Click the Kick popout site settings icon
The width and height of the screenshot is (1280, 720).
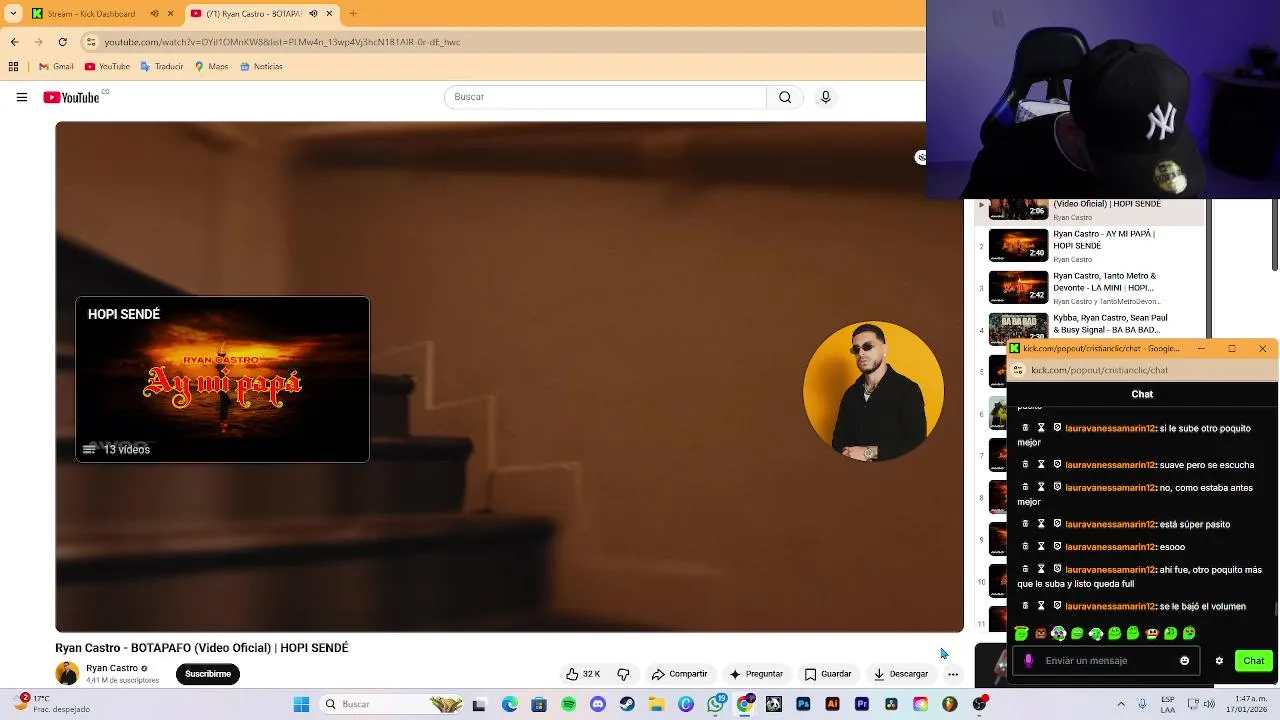coord(1019,370)
